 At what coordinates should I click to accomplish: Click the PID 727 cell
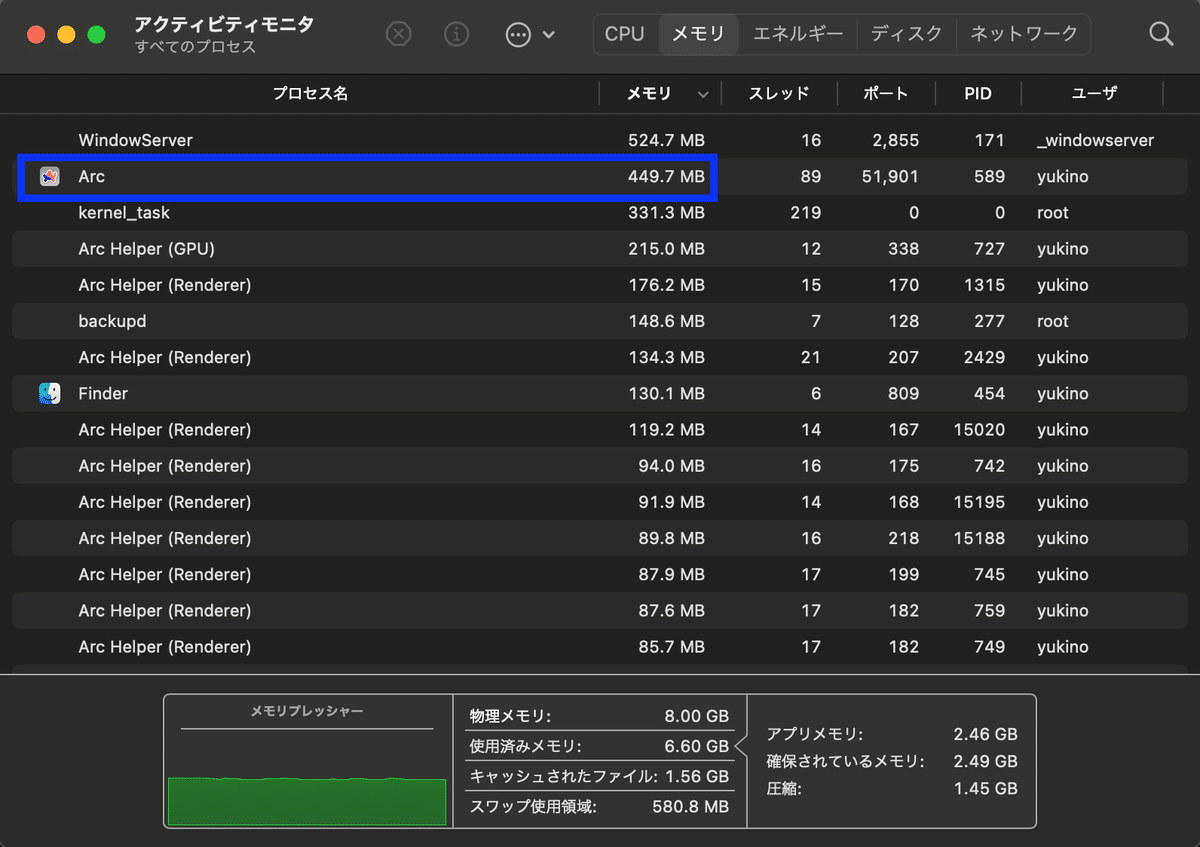(989, 249)
